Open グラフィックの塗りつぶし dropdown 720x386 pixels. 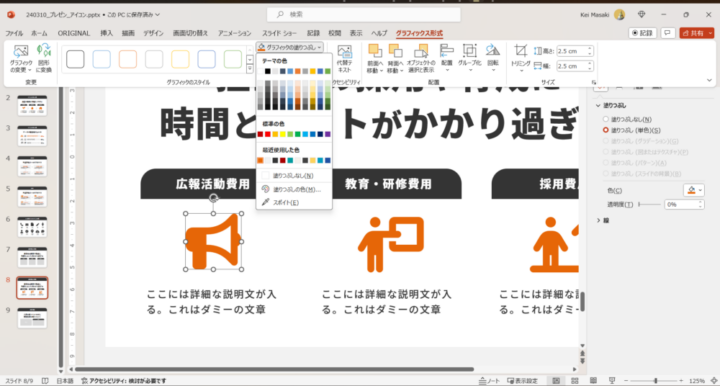point(290,47)
